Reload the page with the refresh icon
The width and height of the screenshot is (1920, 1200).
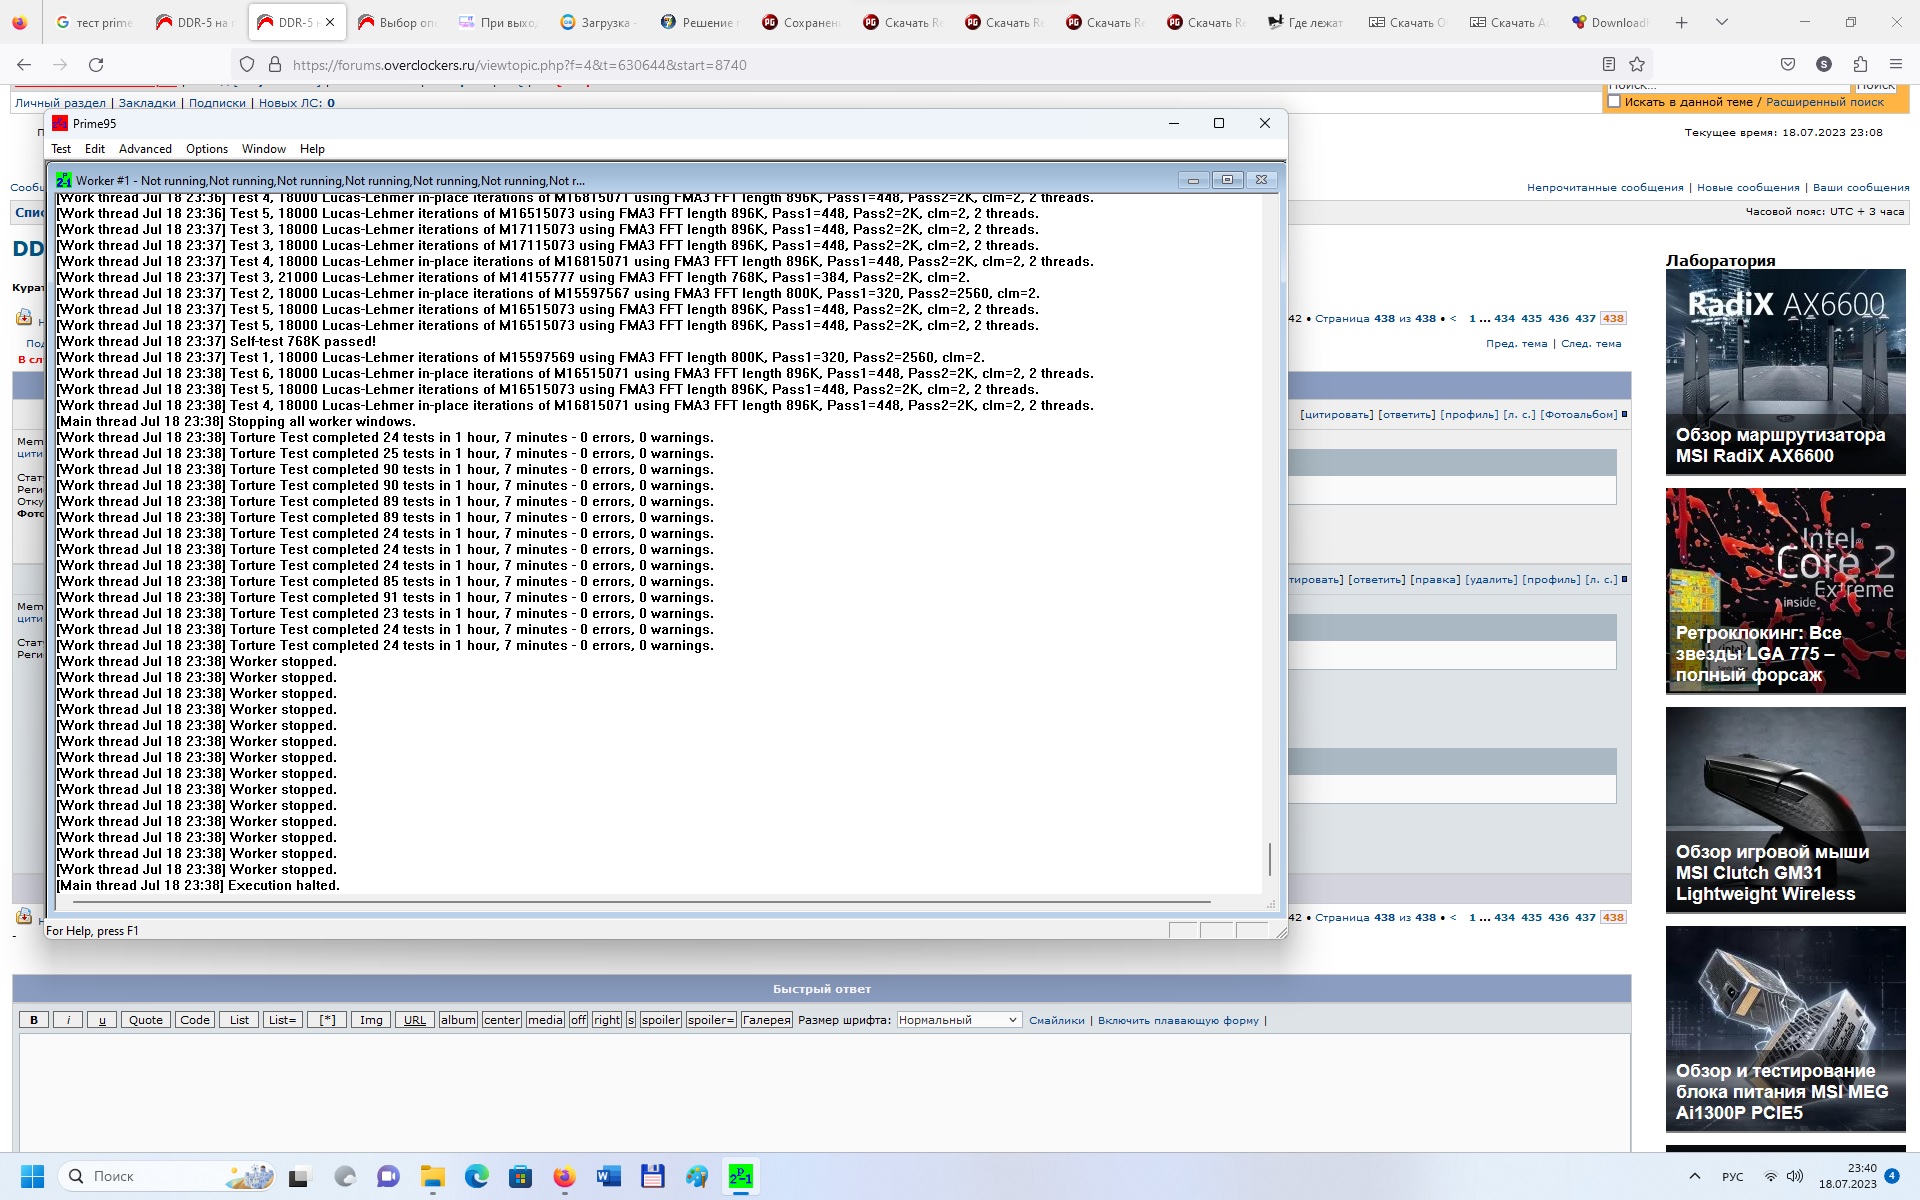pyautogui.click(x=96, y=64)
